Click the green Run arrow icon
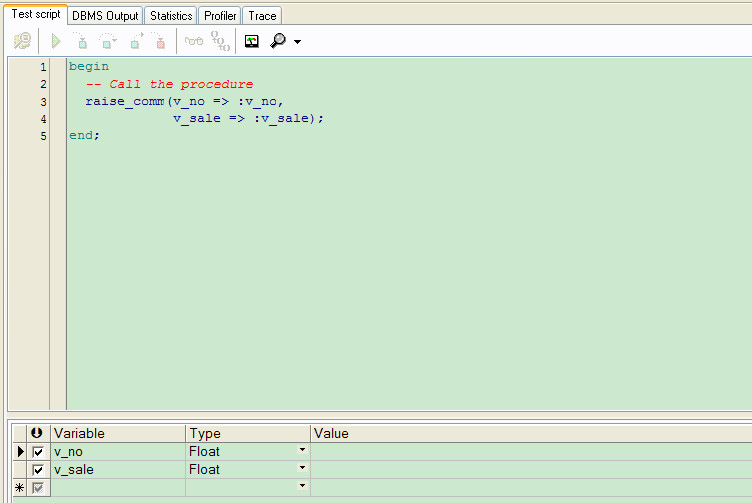This screenshot has width=752, height=503. (56, 41)
